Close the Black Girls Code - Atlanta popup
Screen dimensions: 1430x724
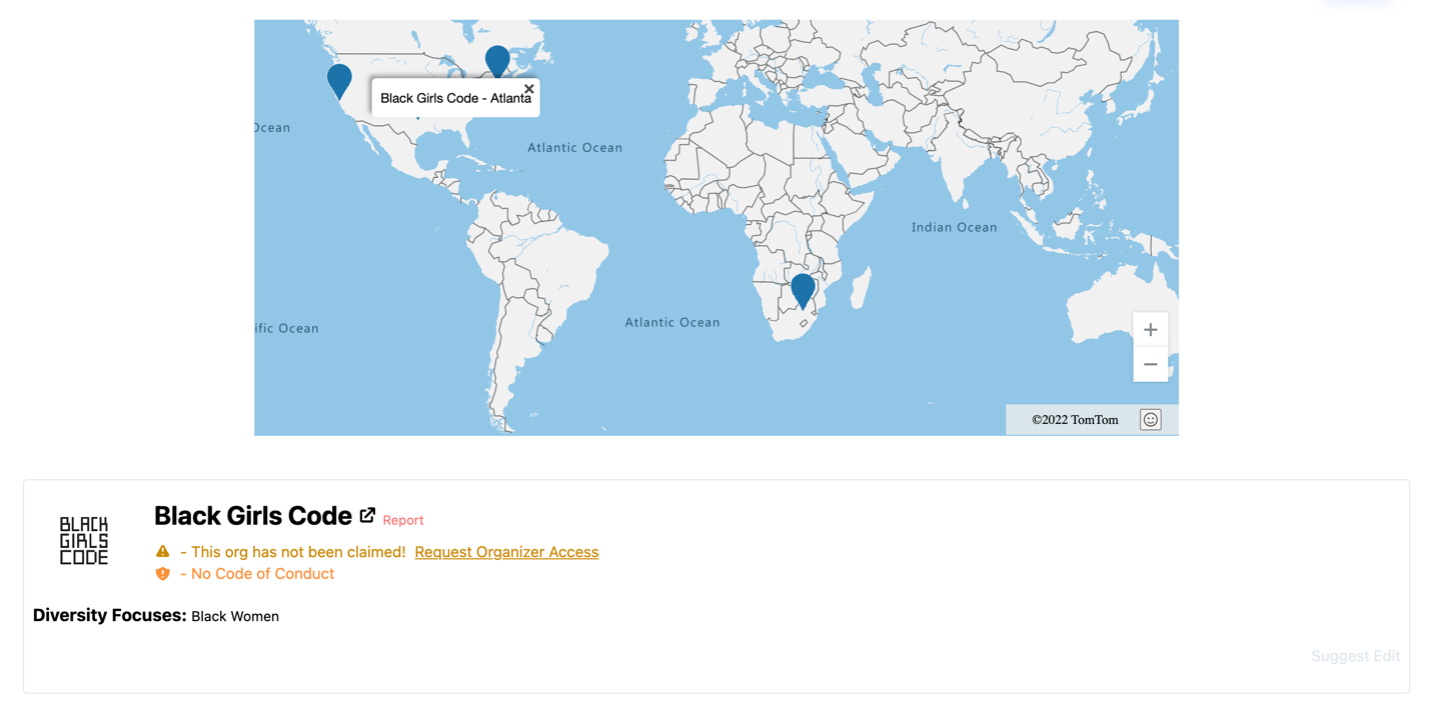point(529,89)
